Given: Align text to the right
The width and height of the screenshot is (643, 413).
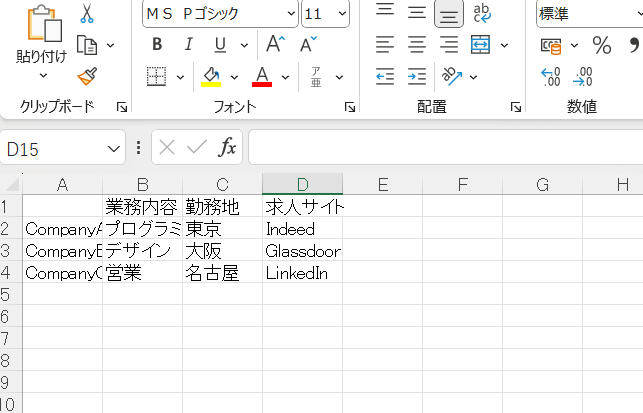Looking at the screenshot, I should click(449, 45).
